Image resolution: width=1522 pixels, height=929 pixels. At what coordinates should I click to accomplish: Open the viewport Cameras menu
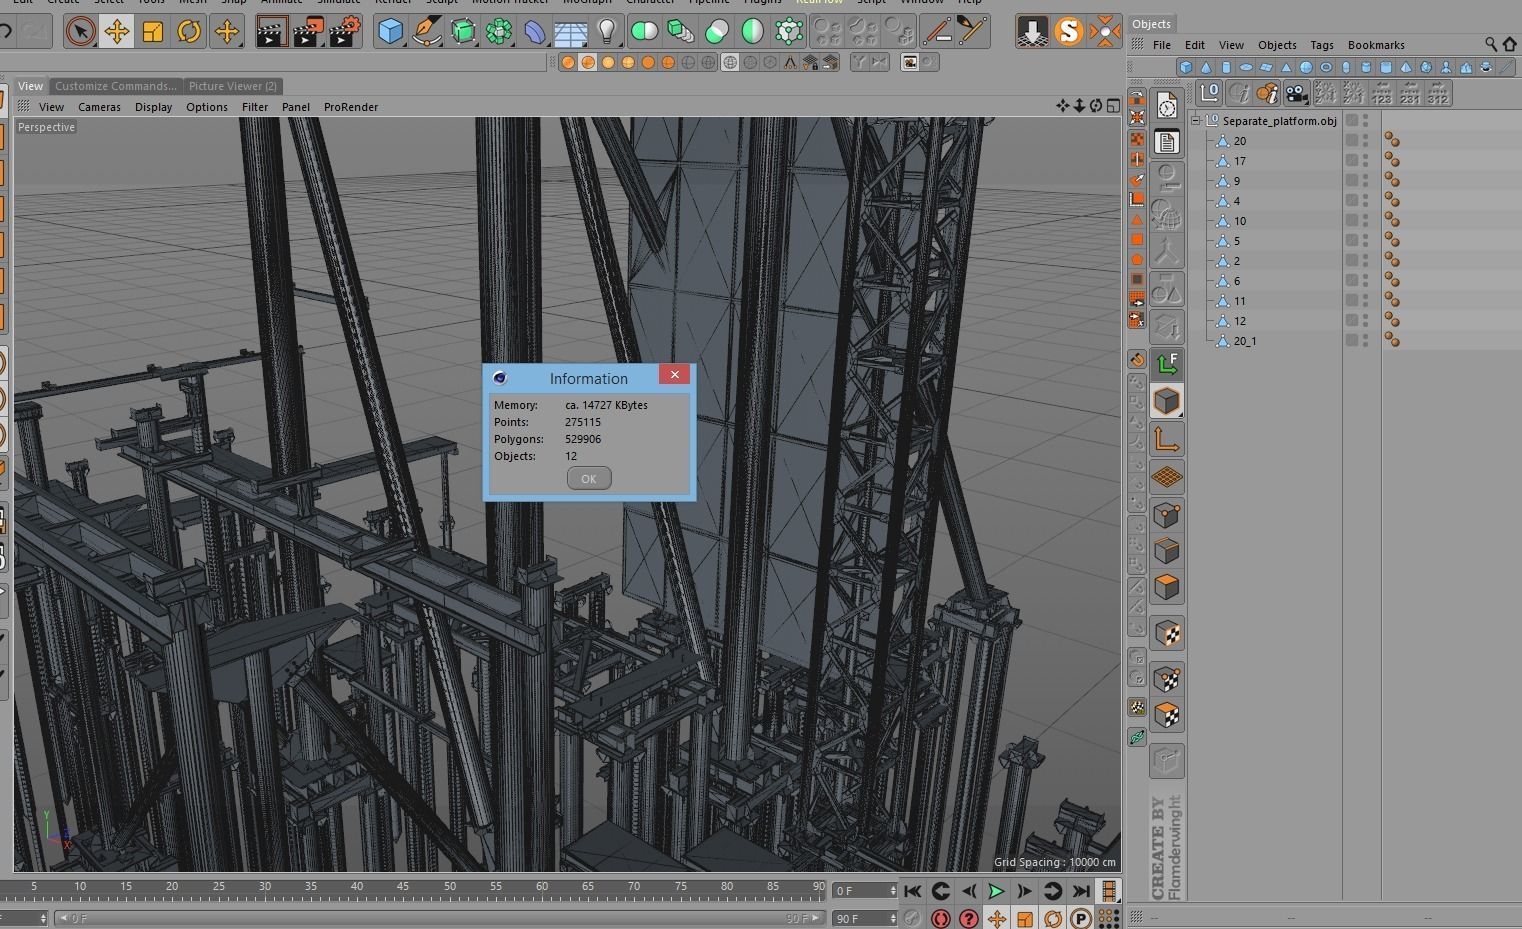point(99,107)
